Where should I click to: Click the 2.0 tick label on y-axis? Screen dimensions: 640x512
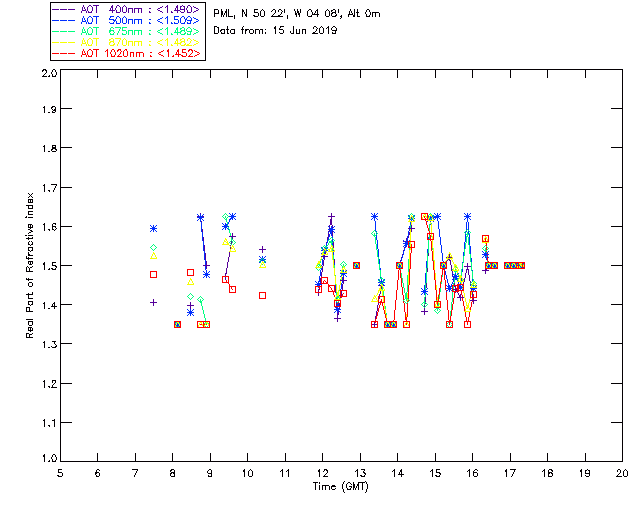tap(48, 73)
